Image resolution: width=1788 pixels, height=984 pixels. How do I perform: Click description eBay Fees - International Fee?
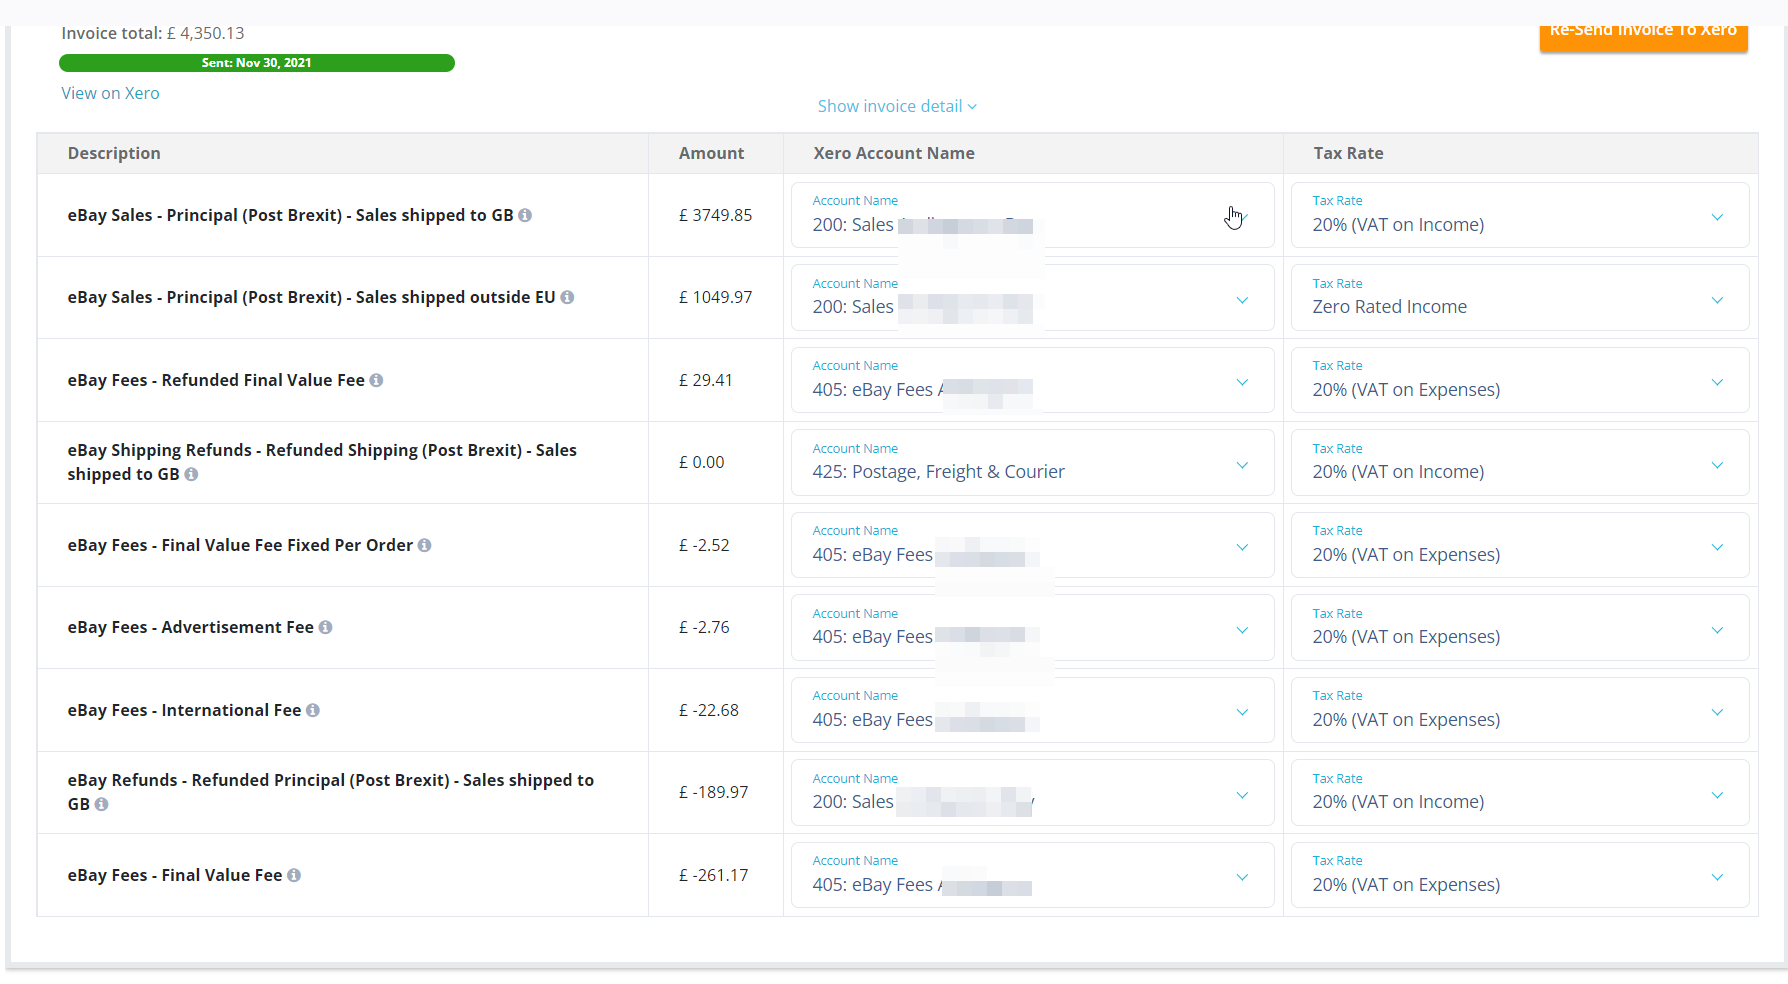coord(184,710)
